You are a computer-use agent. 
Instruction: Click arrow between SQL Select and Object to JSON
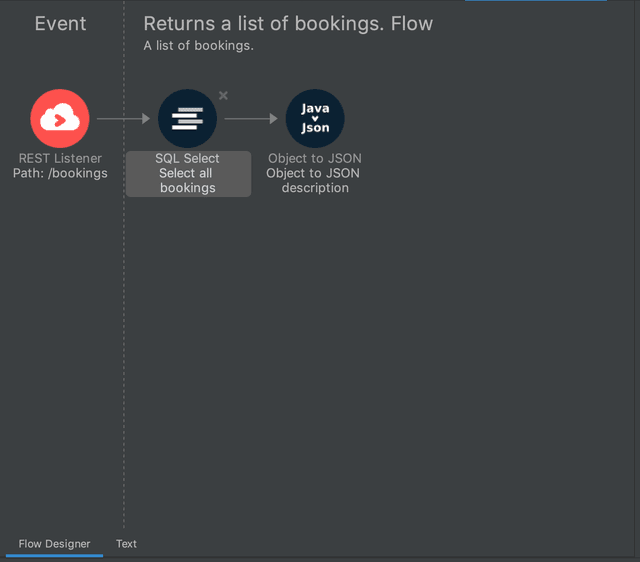[x=251, y=118]
